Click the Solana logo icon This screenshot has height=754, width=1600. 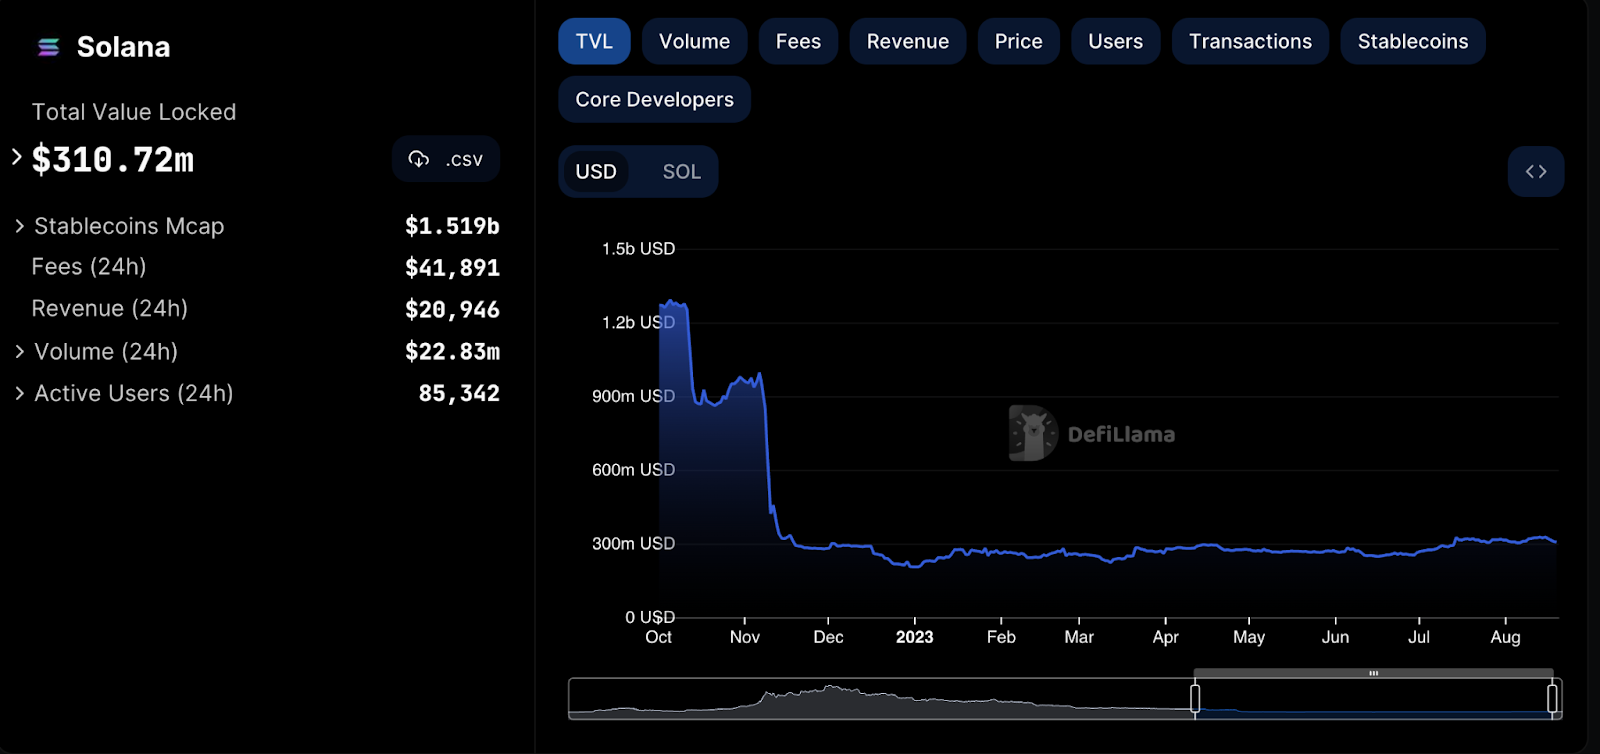[48, 47]
